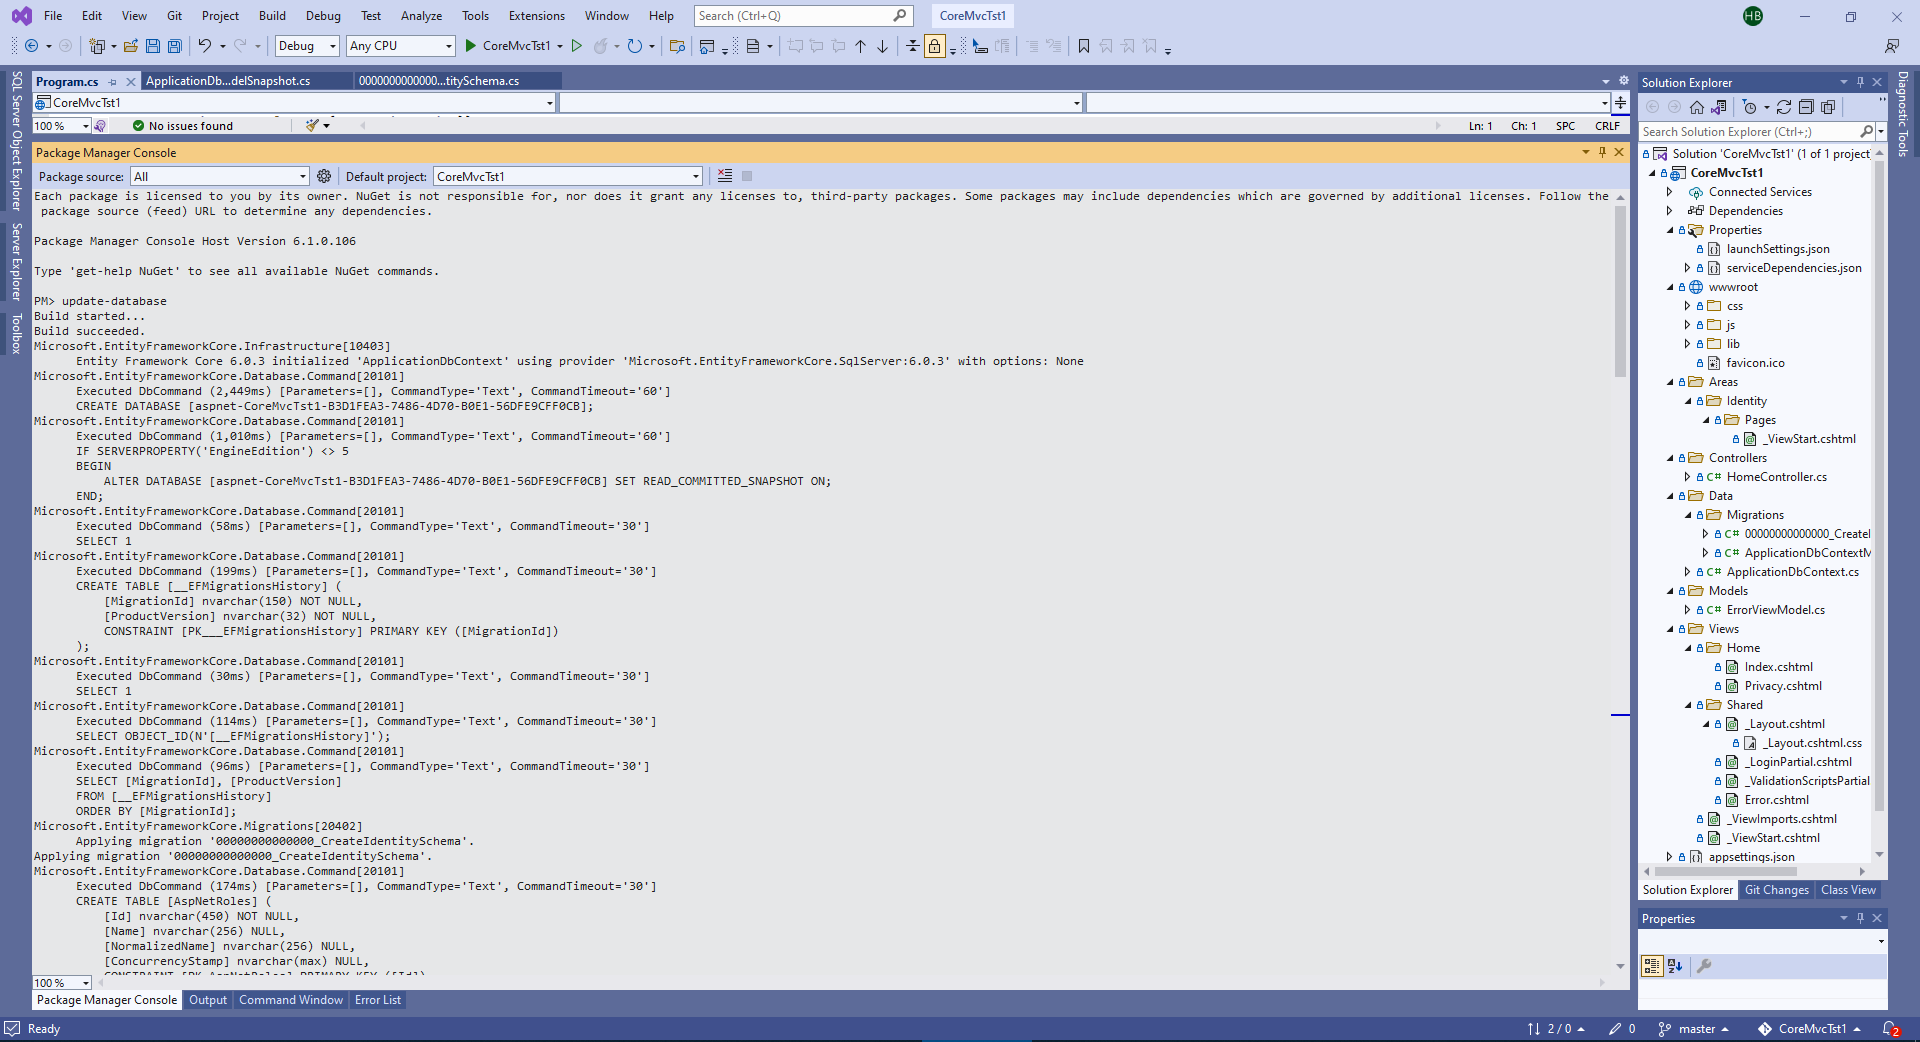Screen dimensions: 1920x1042
Task: Switch to the Git Changes tab
Action: [x=1777, y=890]
